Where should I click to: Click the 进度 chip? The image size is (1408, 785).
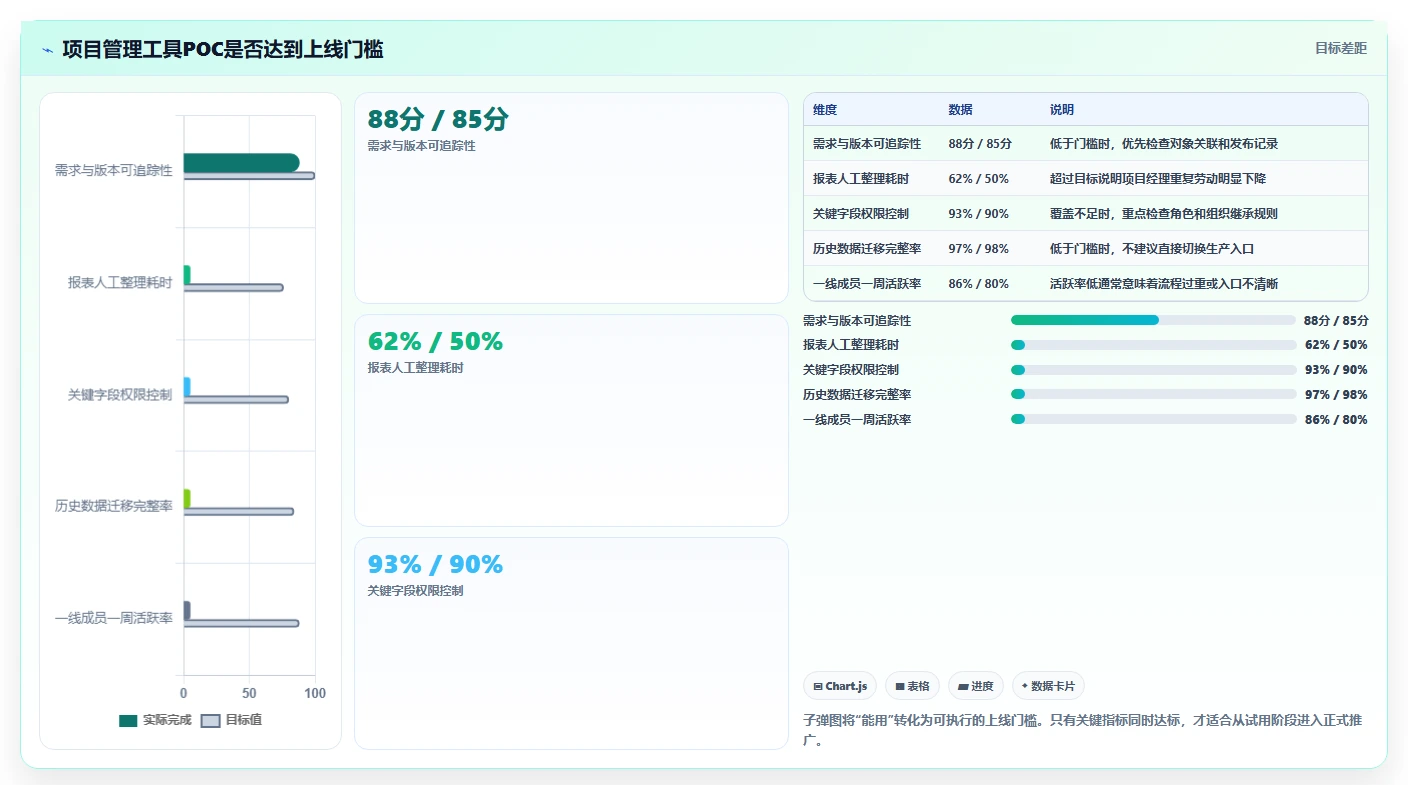click(976, 686)
